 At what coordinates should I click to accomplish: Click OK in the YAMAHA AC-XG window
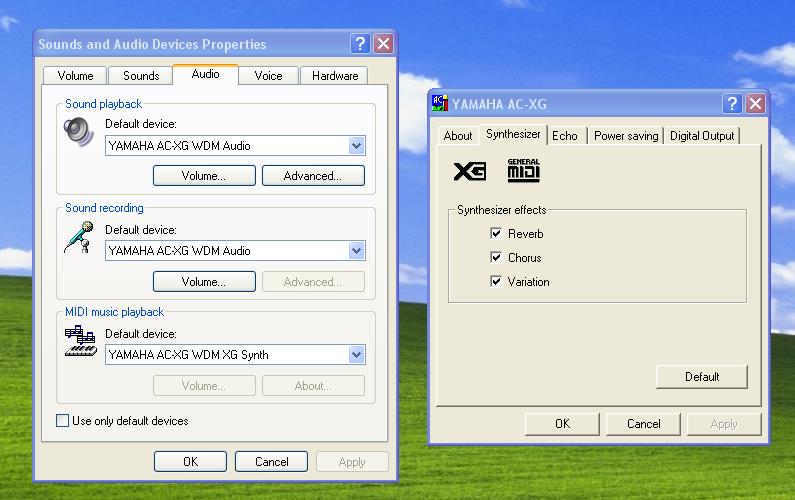point(562,424)
